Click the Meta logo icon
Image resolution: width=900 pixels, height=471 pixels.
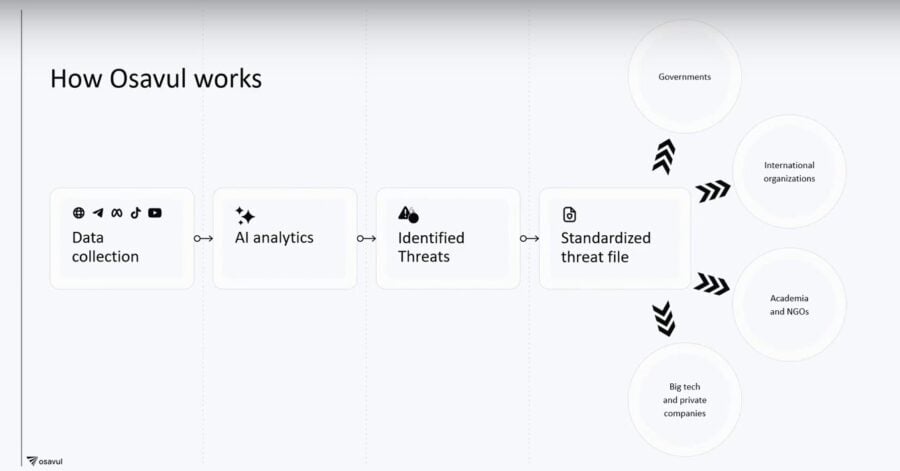[117, 213]
